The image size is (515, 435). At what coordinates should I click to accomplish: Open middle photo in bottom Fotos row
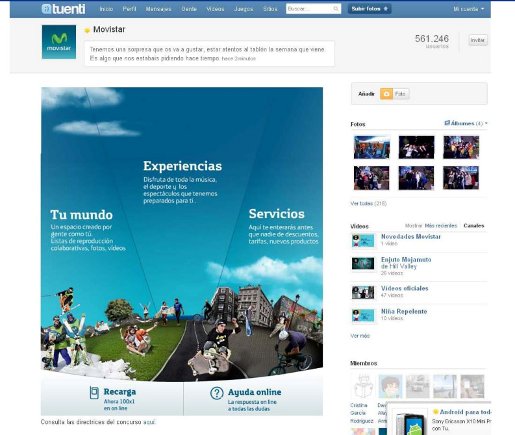click(x=416, y=178)
